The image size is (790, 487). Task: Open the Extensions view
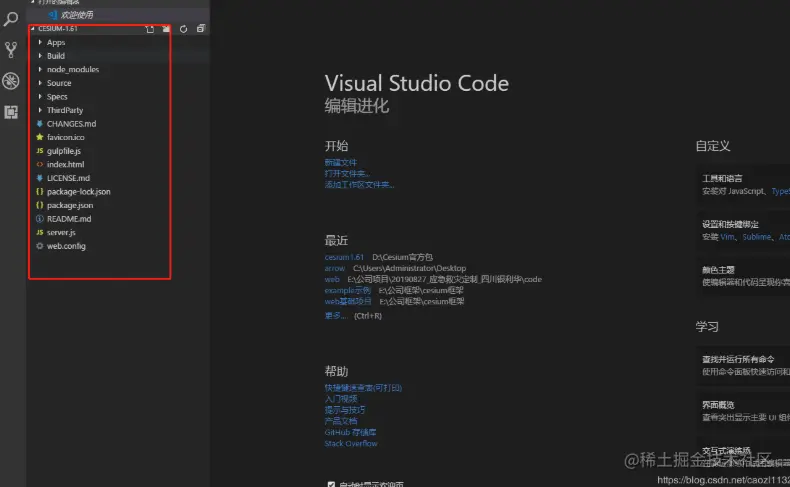pos(11,112)
